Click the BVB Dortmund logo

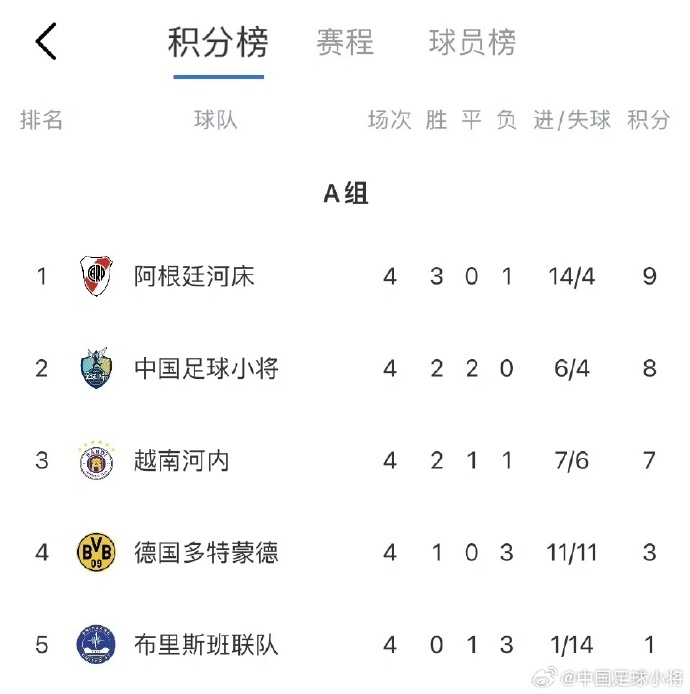96,552
